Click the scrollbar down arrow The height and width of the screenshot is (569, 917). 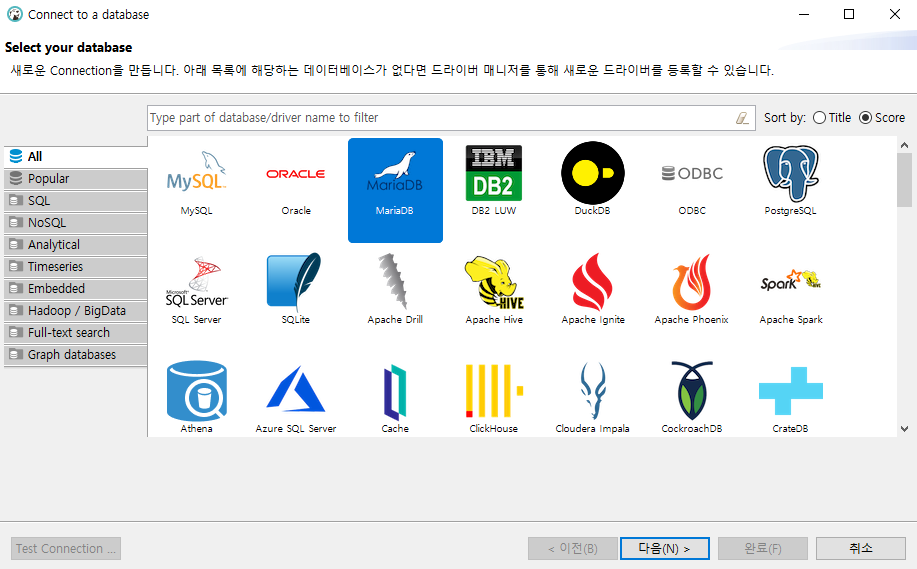point(904,429)
